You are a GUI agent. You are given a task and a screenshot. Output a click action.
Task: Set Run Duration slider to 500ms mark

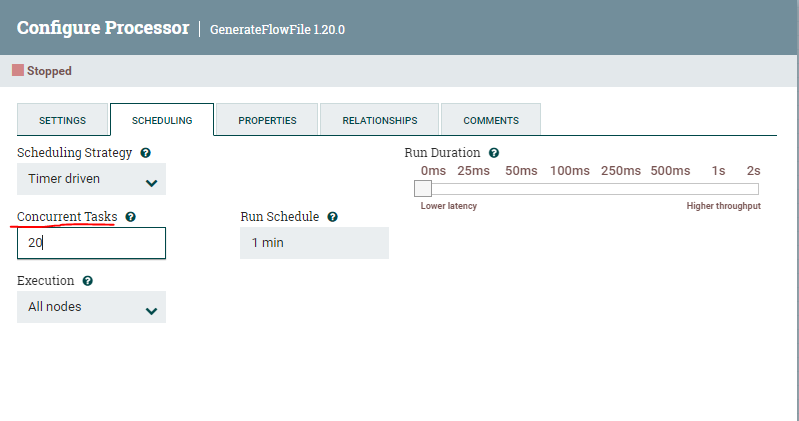pyautogui.click(x=670, y=188)
